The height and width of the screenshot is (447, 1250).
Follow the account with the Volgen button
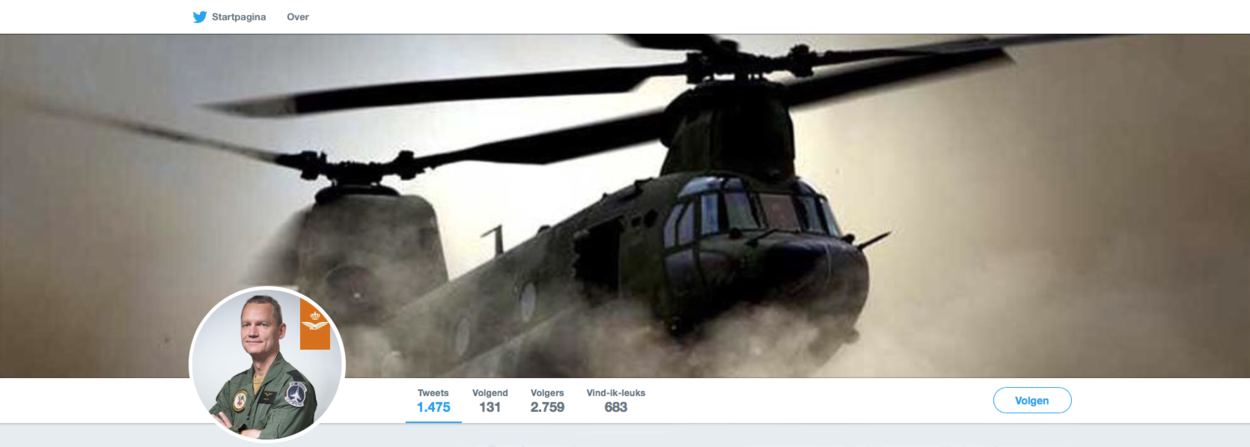point(1032,400)
